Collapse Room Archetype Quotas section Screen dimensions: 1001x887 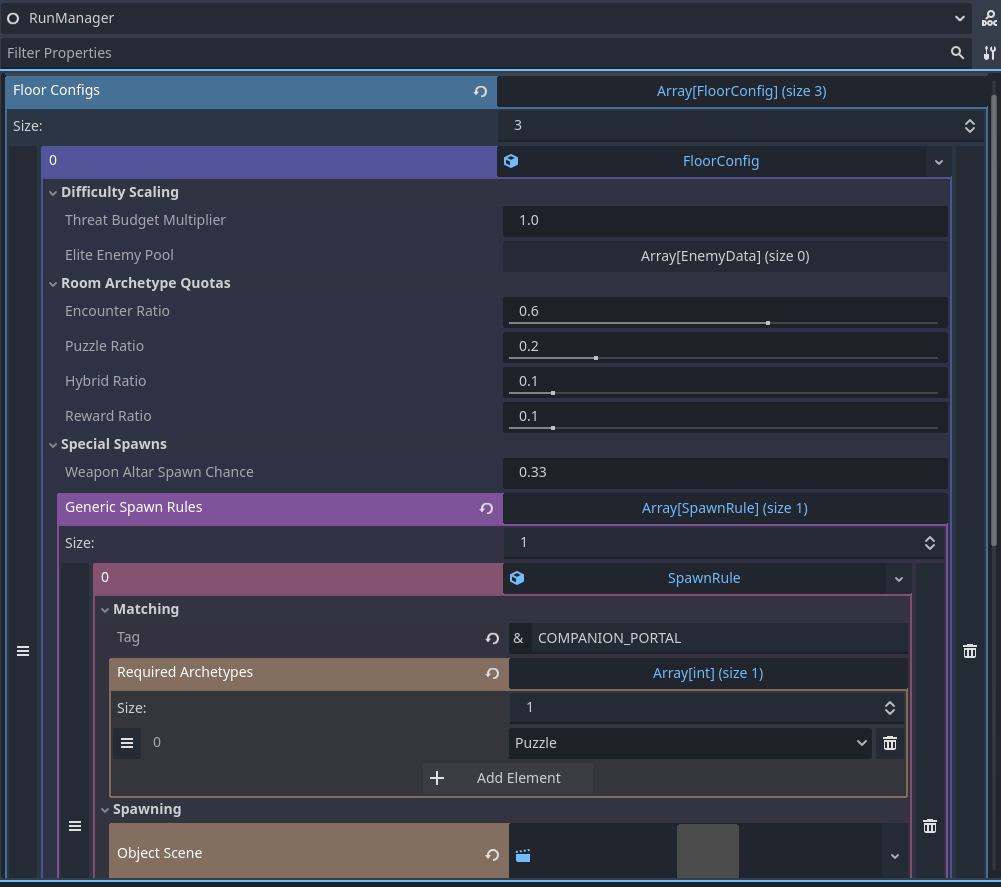53,284
